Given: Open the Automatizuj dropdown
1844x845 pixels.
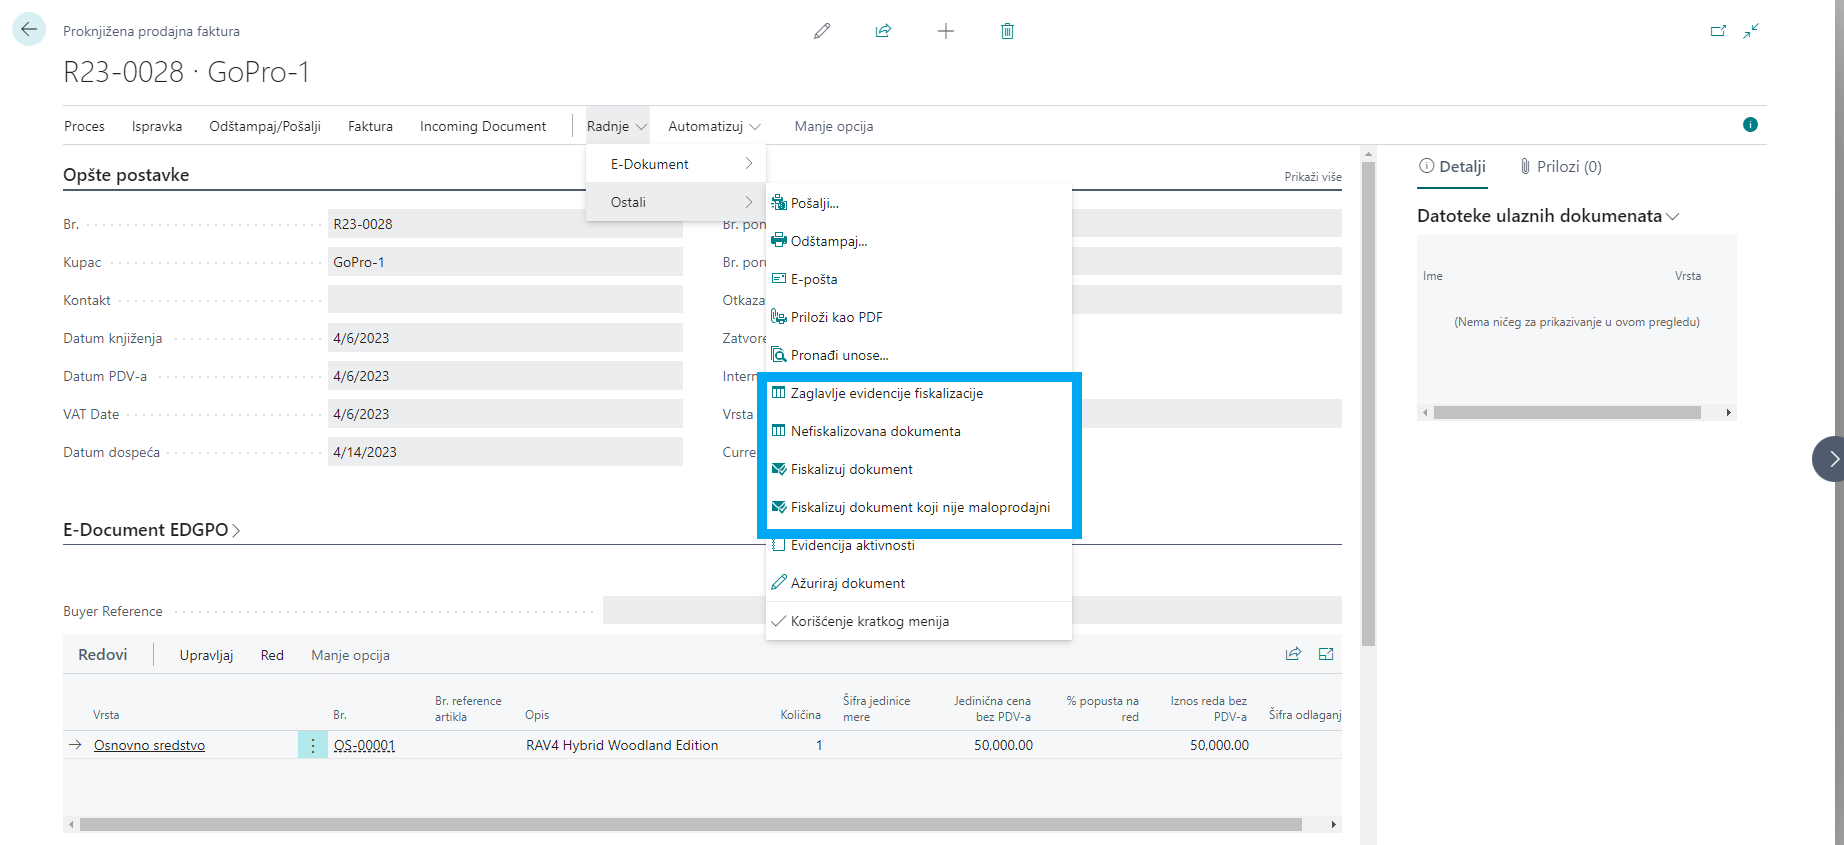Looking at the screenshot, I should tap(714, 126).
